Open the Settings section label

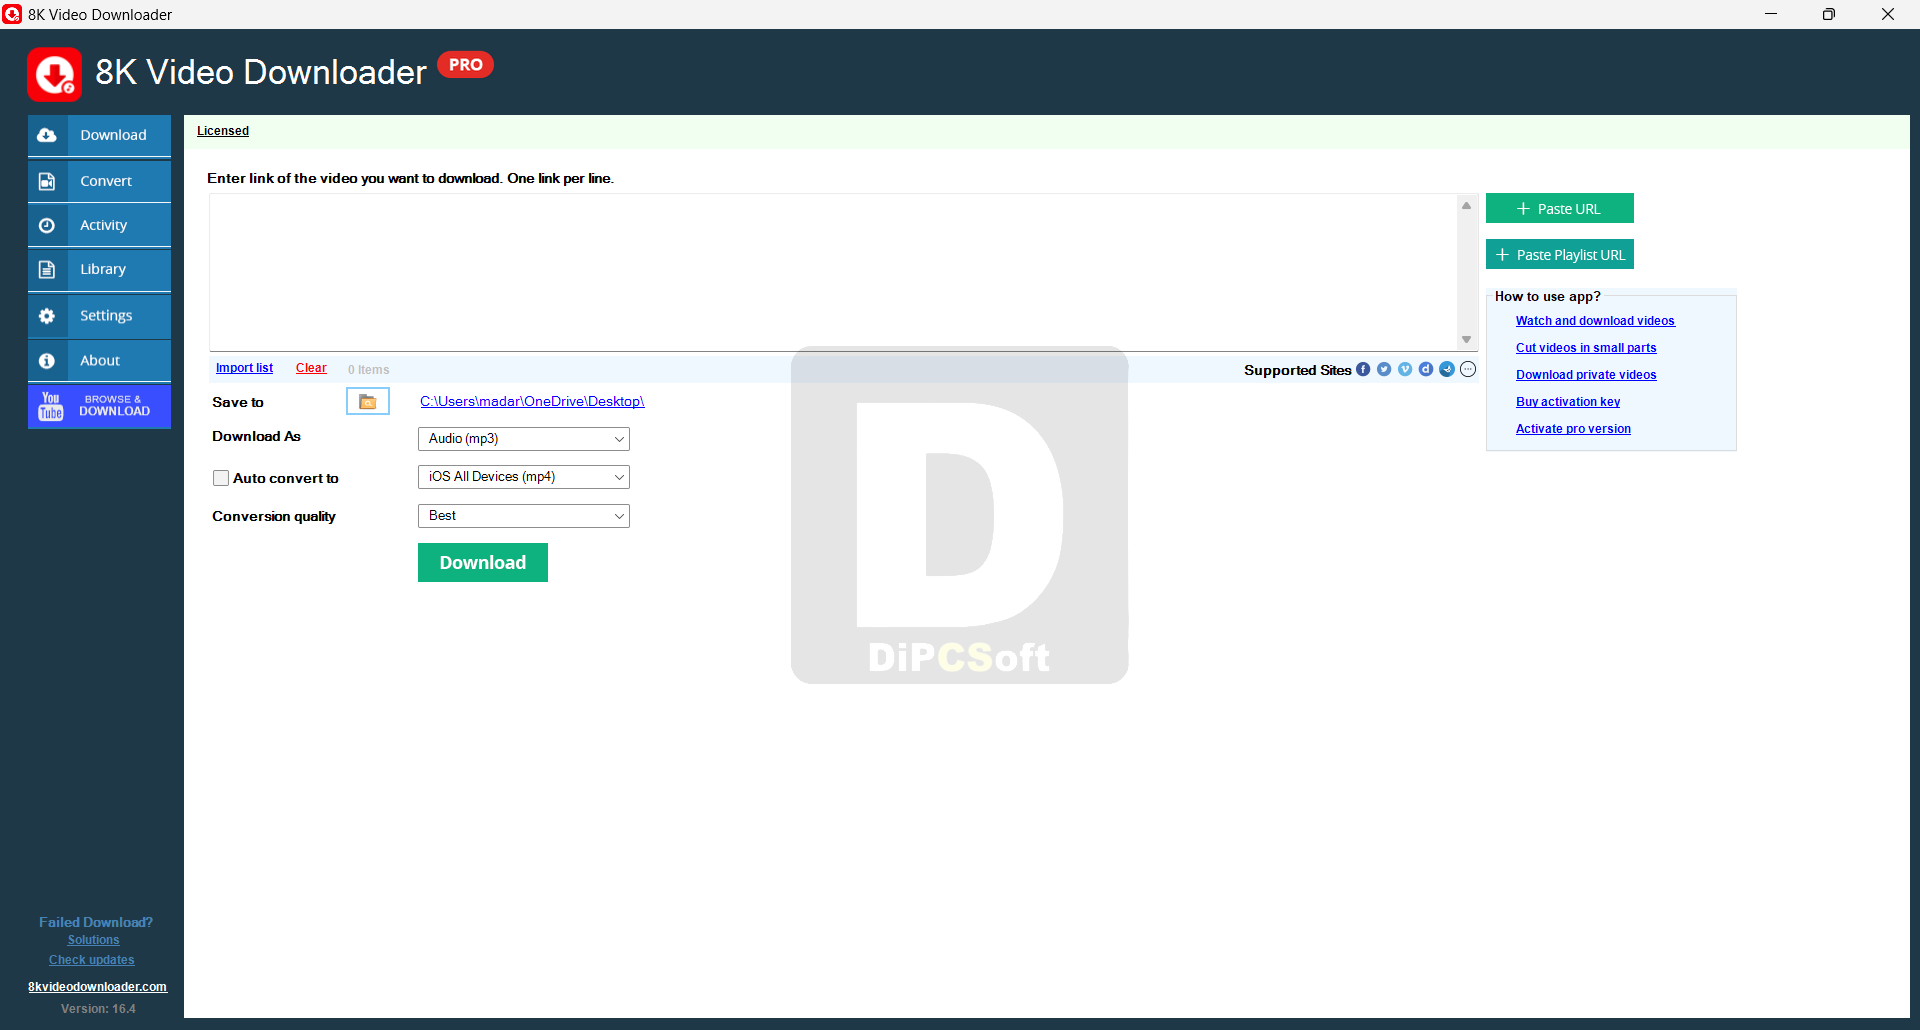pos(106,315)
